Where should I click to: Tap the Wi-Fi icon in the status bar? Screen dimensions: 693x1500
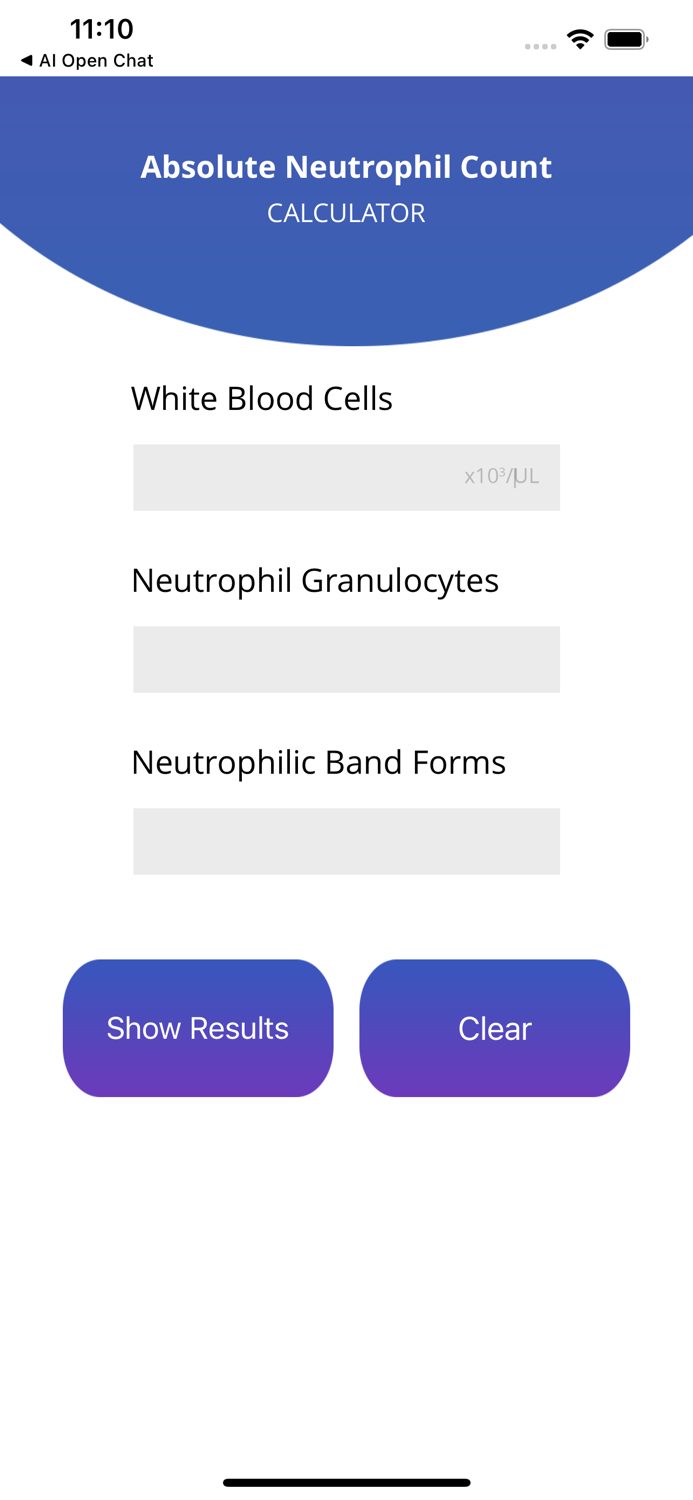coord(580,41)
